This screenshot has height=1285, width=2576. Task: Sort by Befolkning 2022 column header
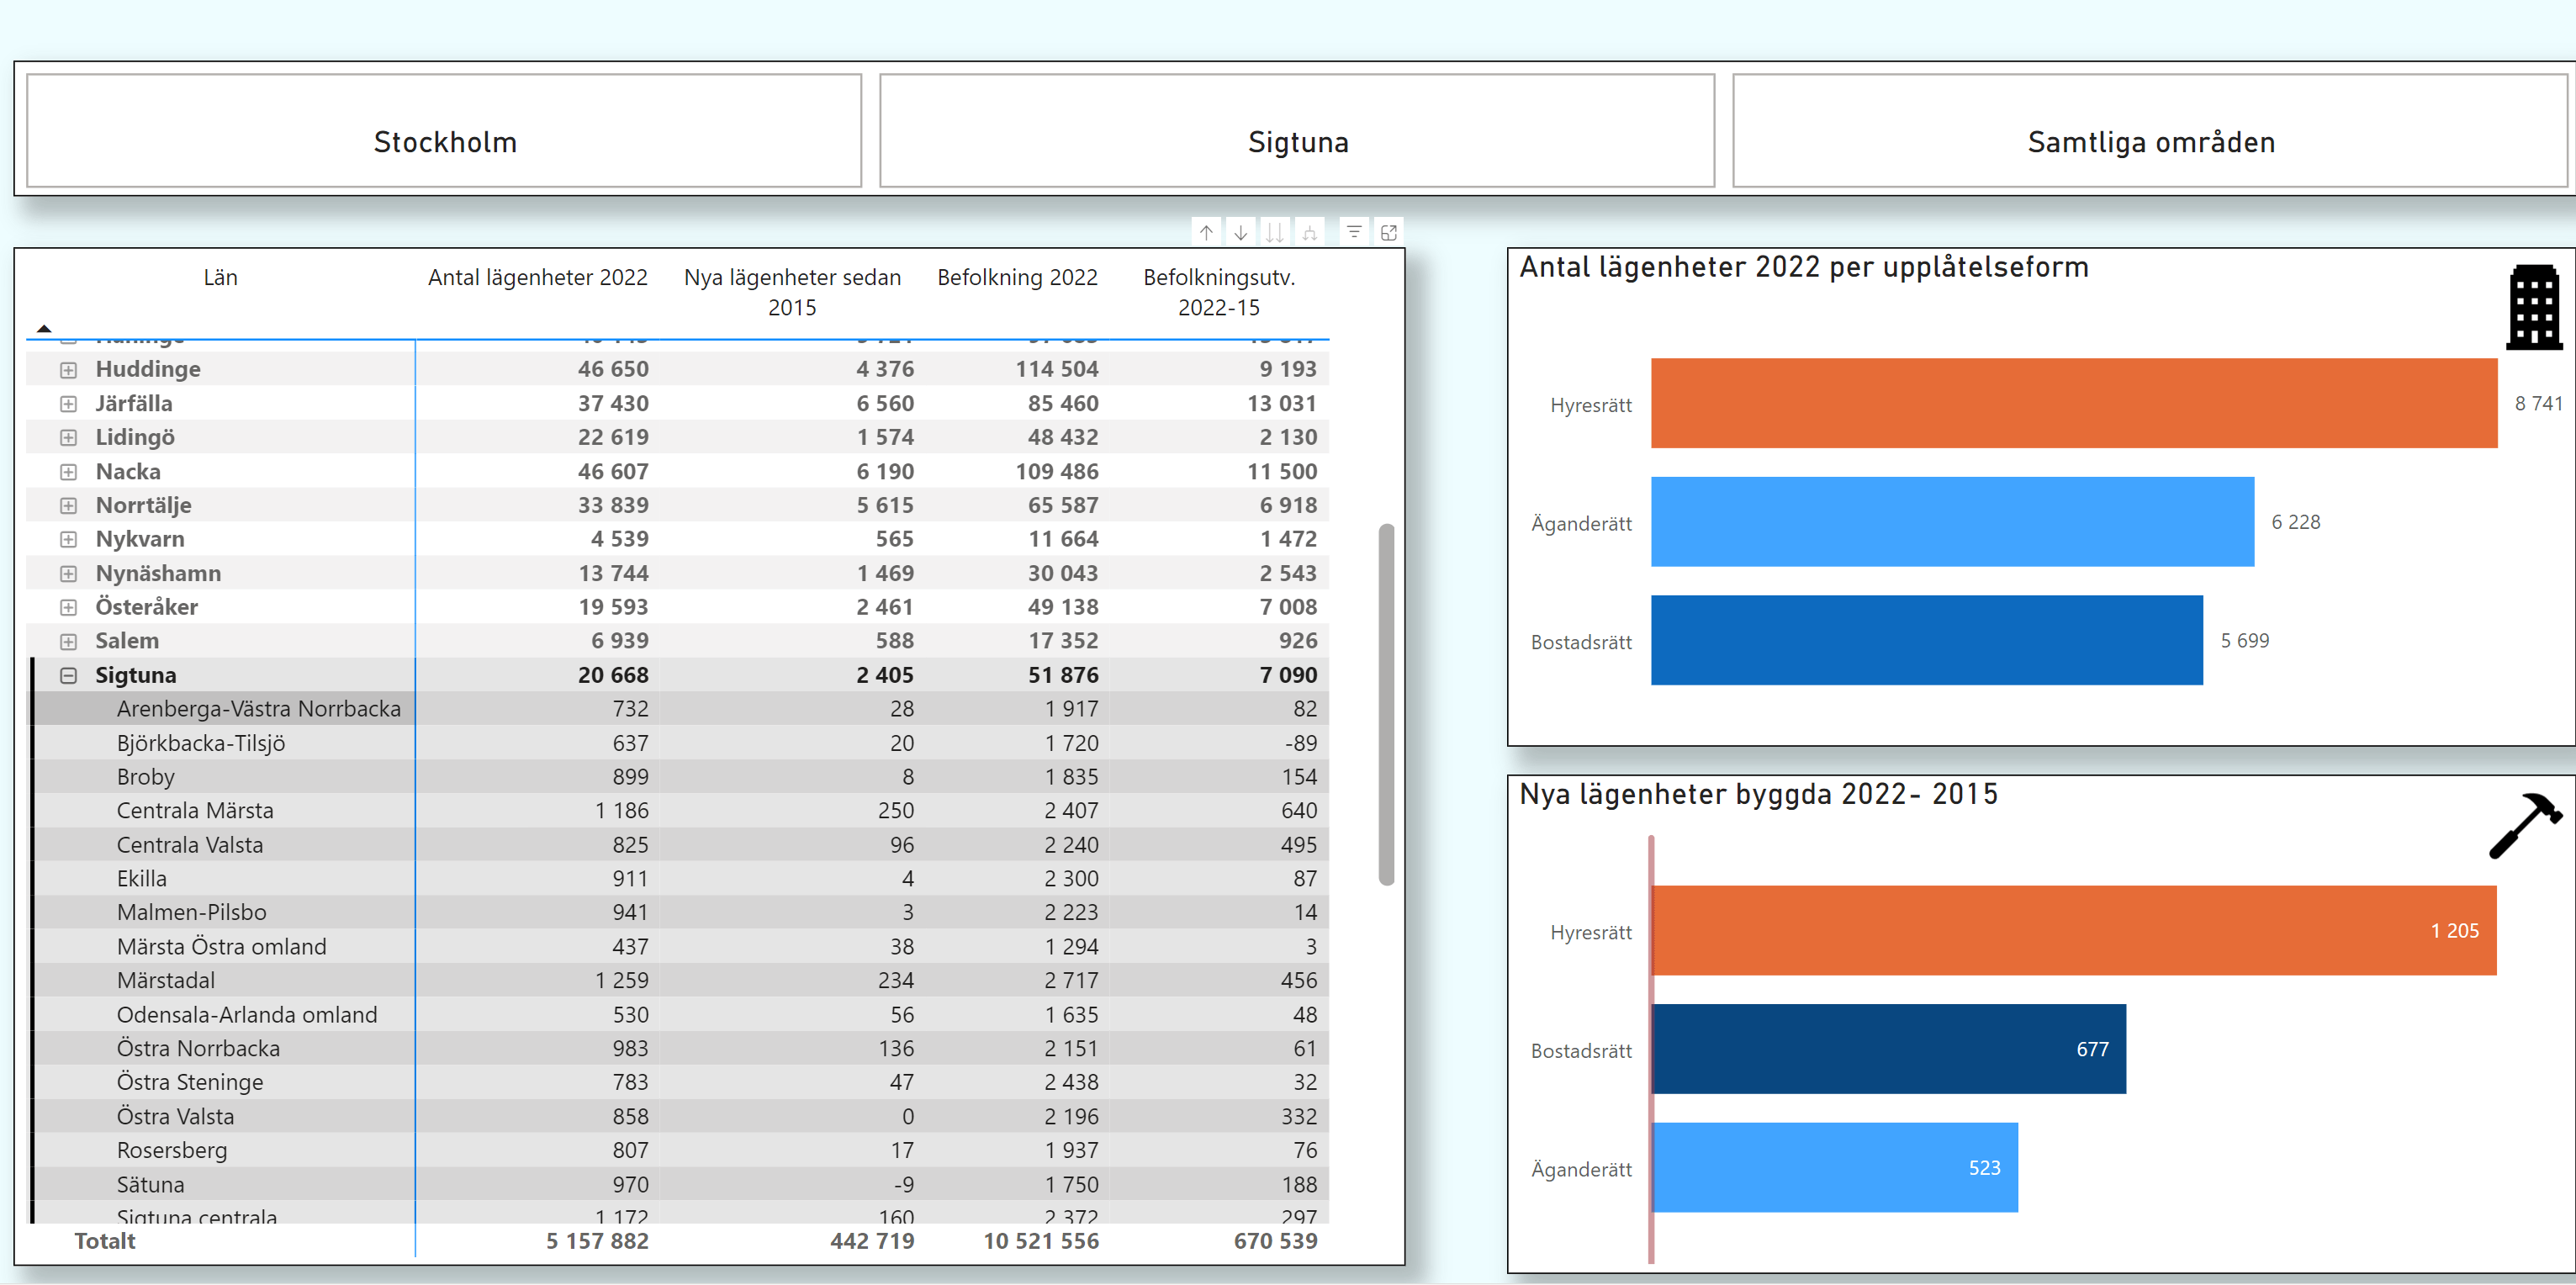(1016, 278)
